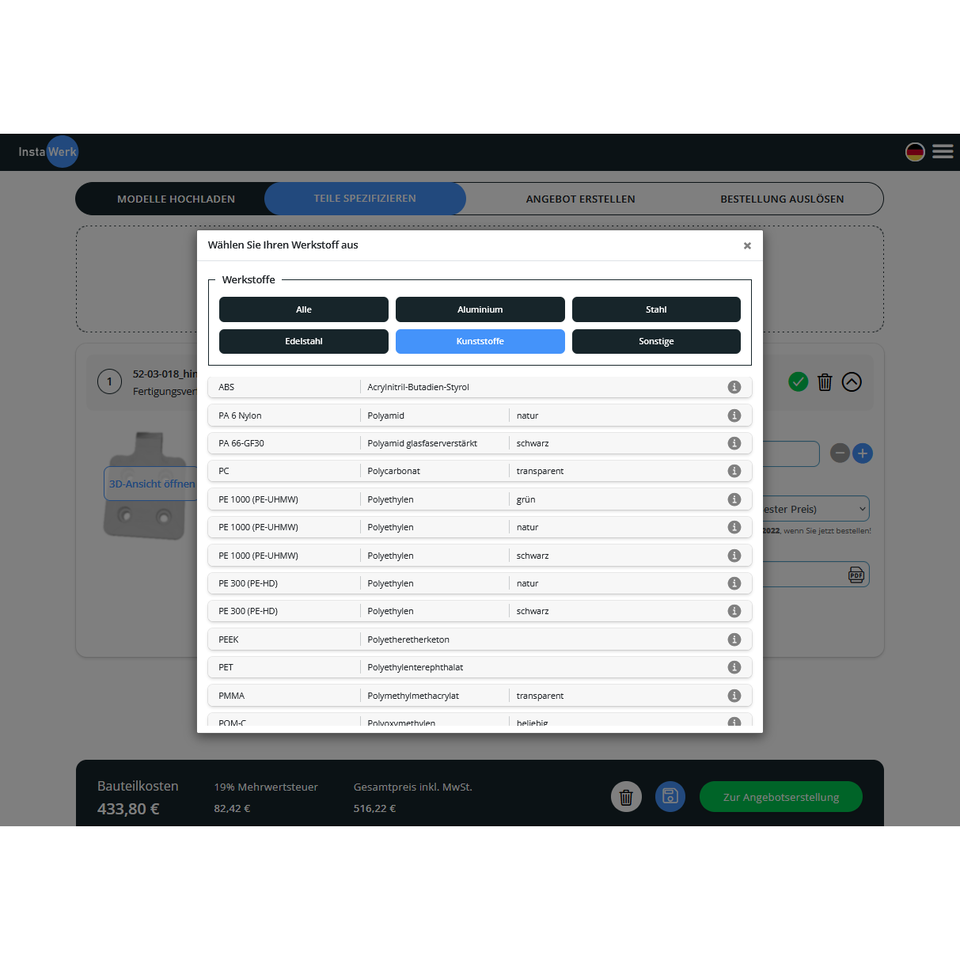This screenshot has width=960, height=960.
Task: Choose PET Polyethylenterephthalat row
Action: 479,667
